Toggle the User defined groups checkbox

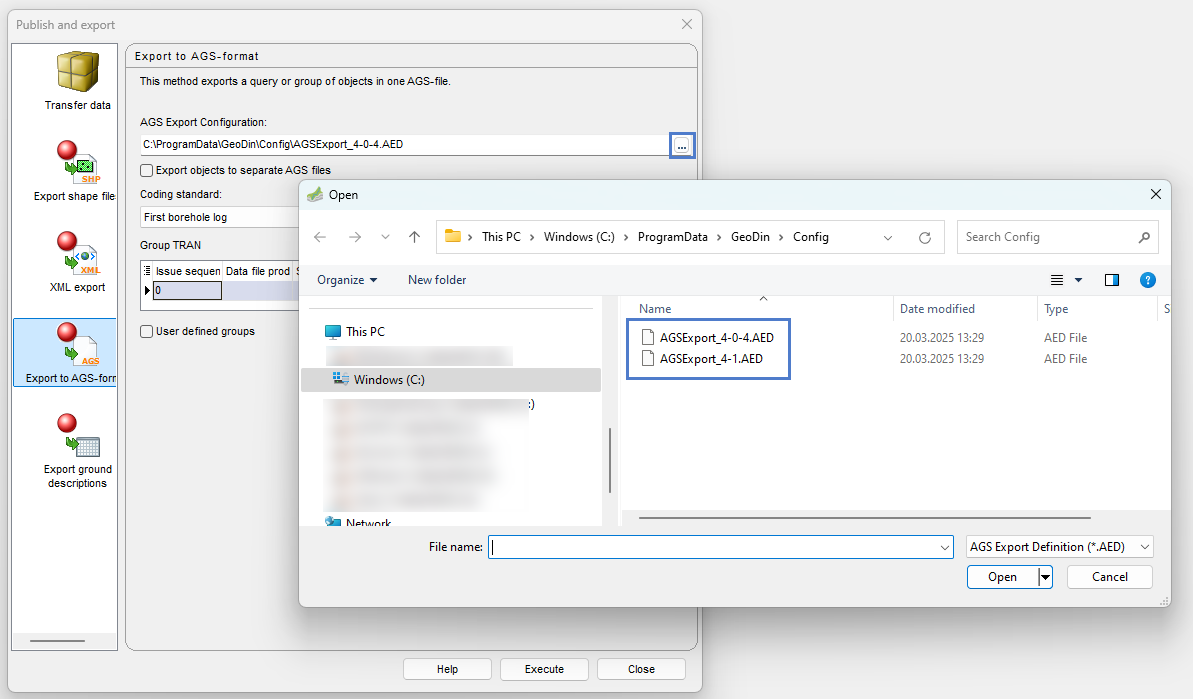coord(147,331)
